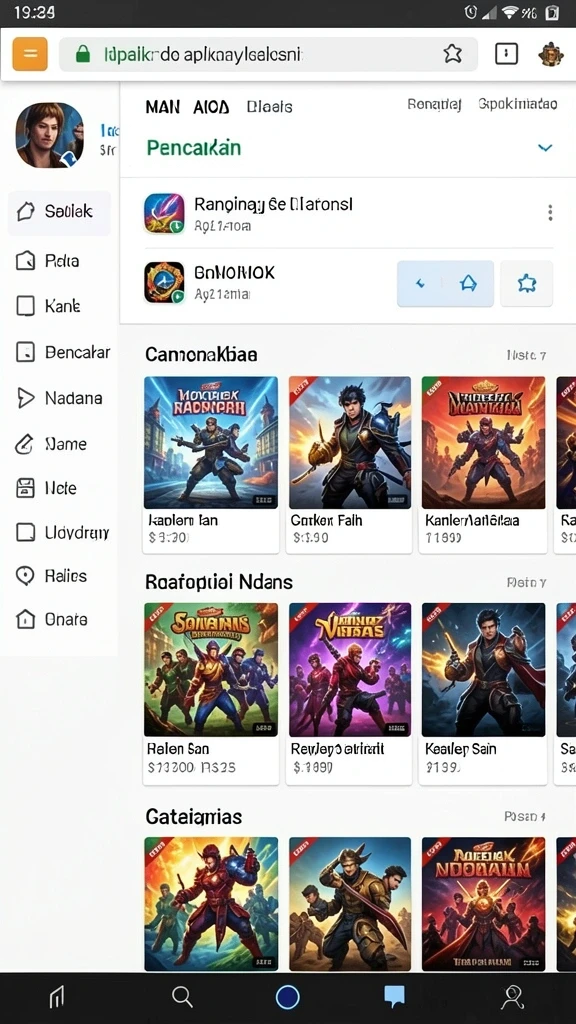576x1024 pixels.
Task: Open Gateiamias section more link
Action: click(524, 816)
